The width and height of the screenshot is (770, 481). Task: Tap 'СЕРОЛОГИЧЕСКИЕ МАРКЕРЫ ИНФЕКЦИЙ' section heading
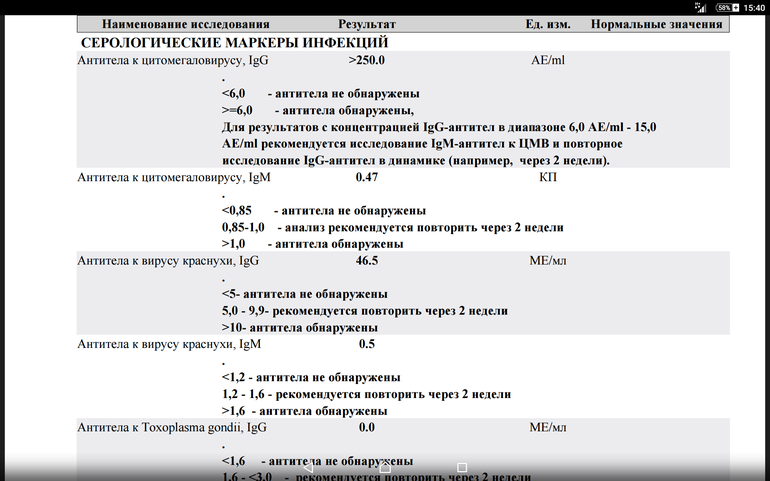[234, 43]
